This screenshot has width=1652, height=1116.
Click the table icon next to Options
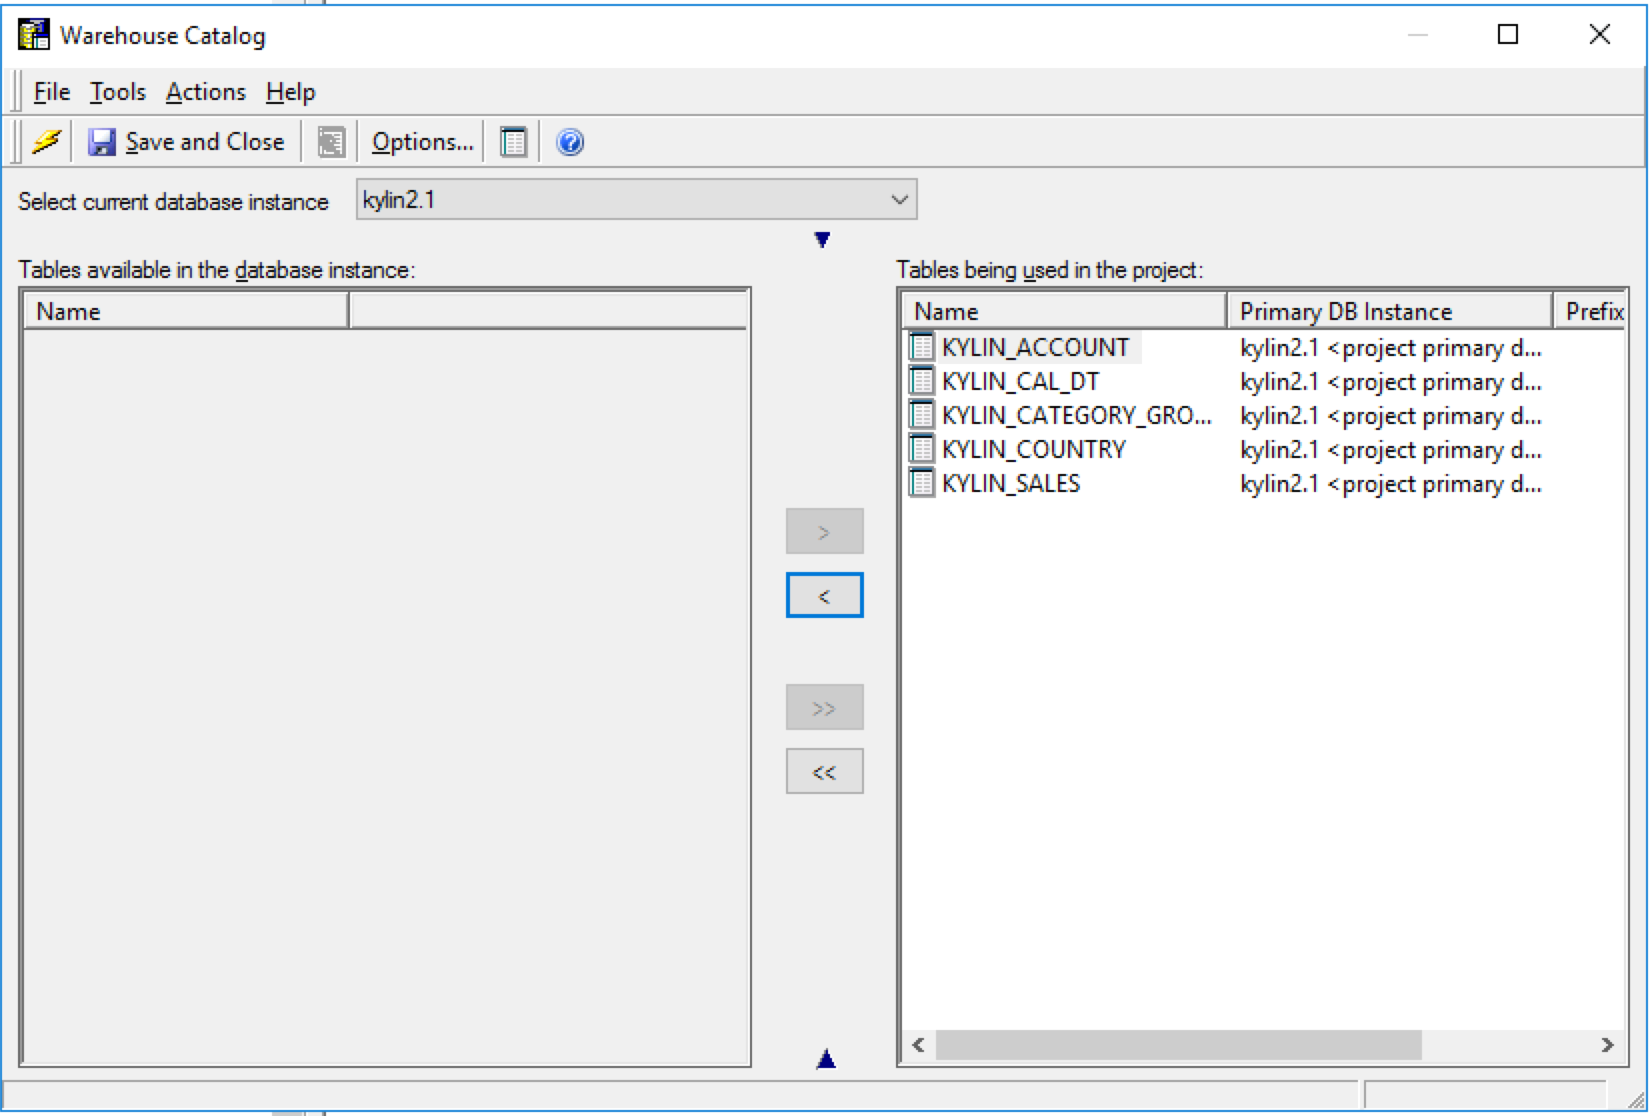513,142
